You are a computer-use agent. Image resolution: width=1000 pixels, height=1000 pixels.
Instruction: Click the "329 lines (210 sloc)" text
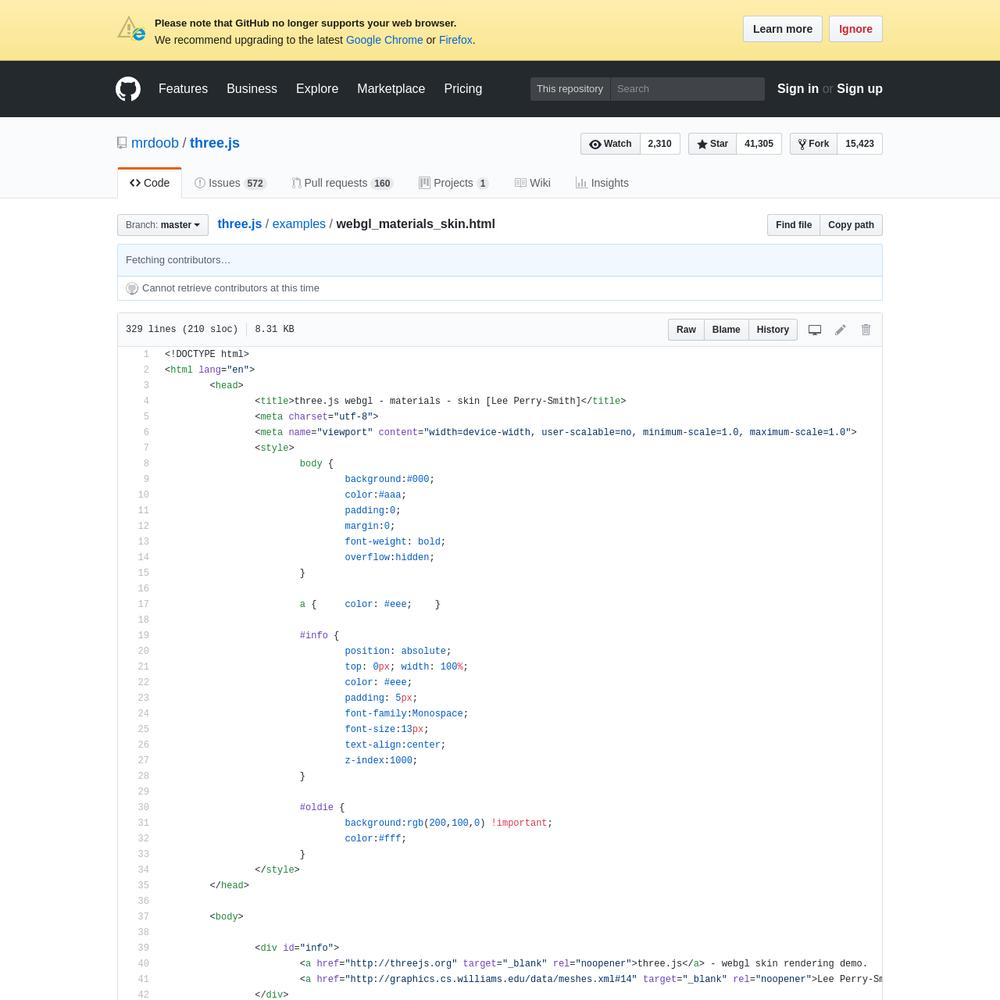[182, 329]
